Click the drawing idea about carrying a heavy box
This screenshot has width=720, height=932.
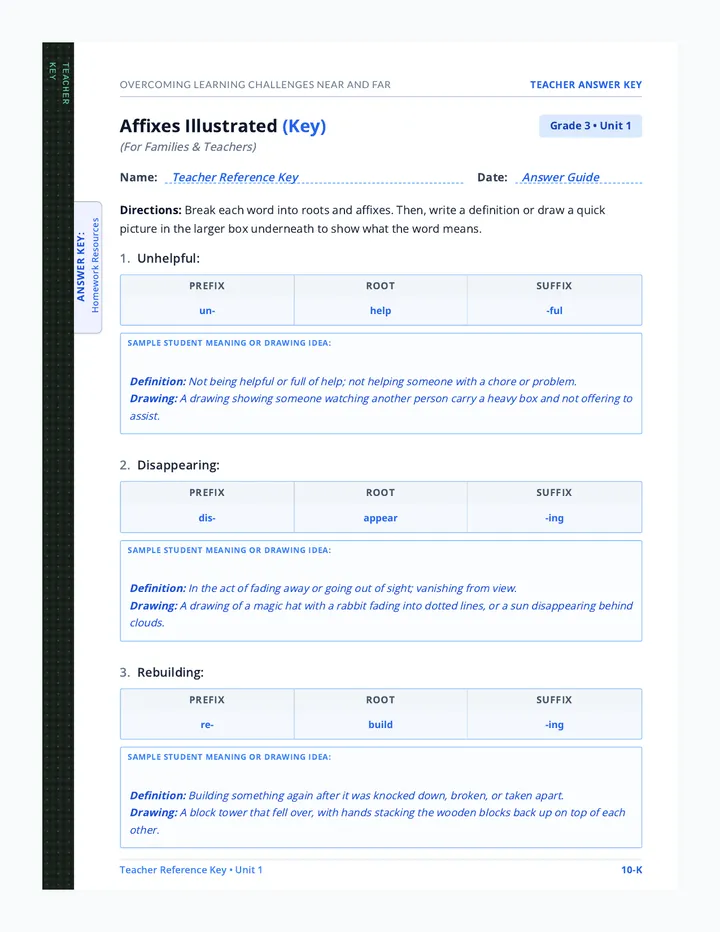[x=381, y=407]
